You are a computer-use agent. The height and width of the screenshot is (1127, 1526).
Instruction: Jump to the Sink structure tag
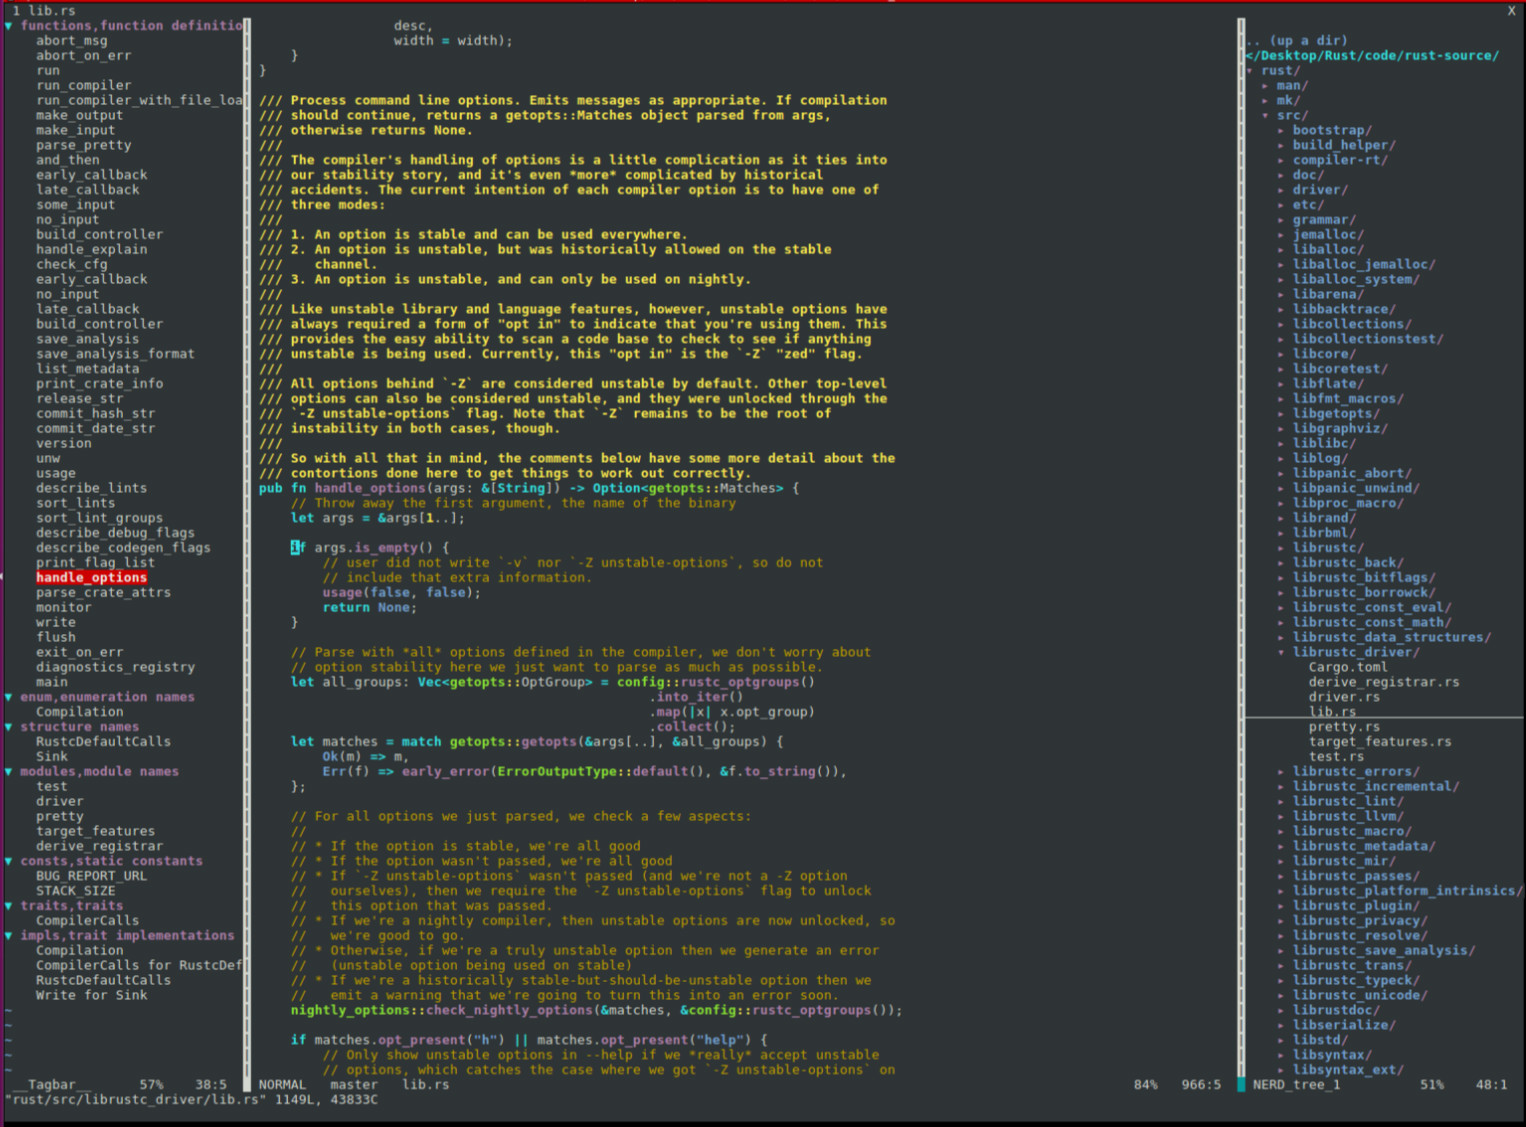(52, 757)
